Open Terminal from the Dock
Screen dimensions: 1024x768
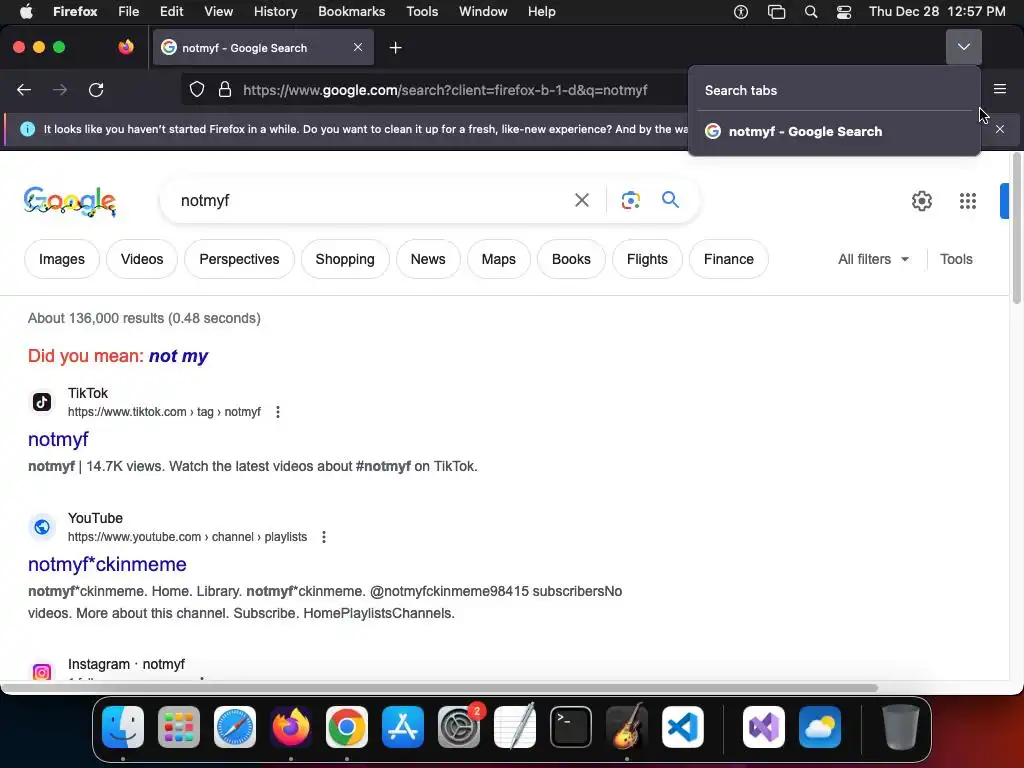(x=571, y=727)
